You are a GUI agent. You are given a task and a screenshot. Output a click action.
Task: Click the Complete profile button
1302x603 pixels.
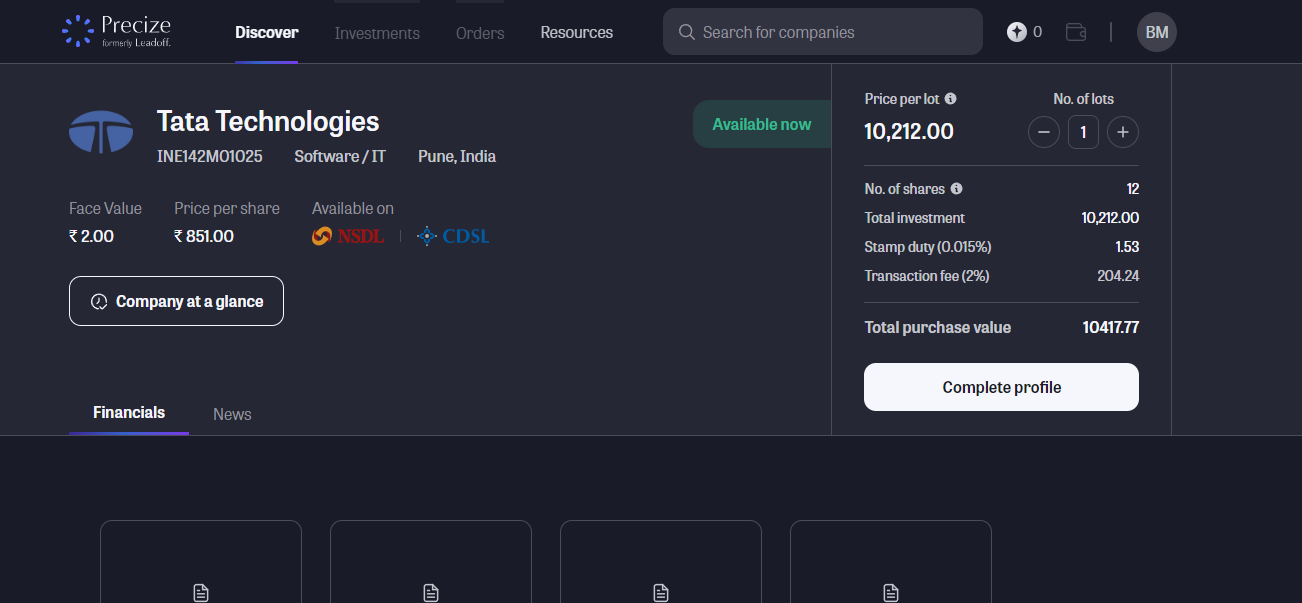[x=1001, y=387]
